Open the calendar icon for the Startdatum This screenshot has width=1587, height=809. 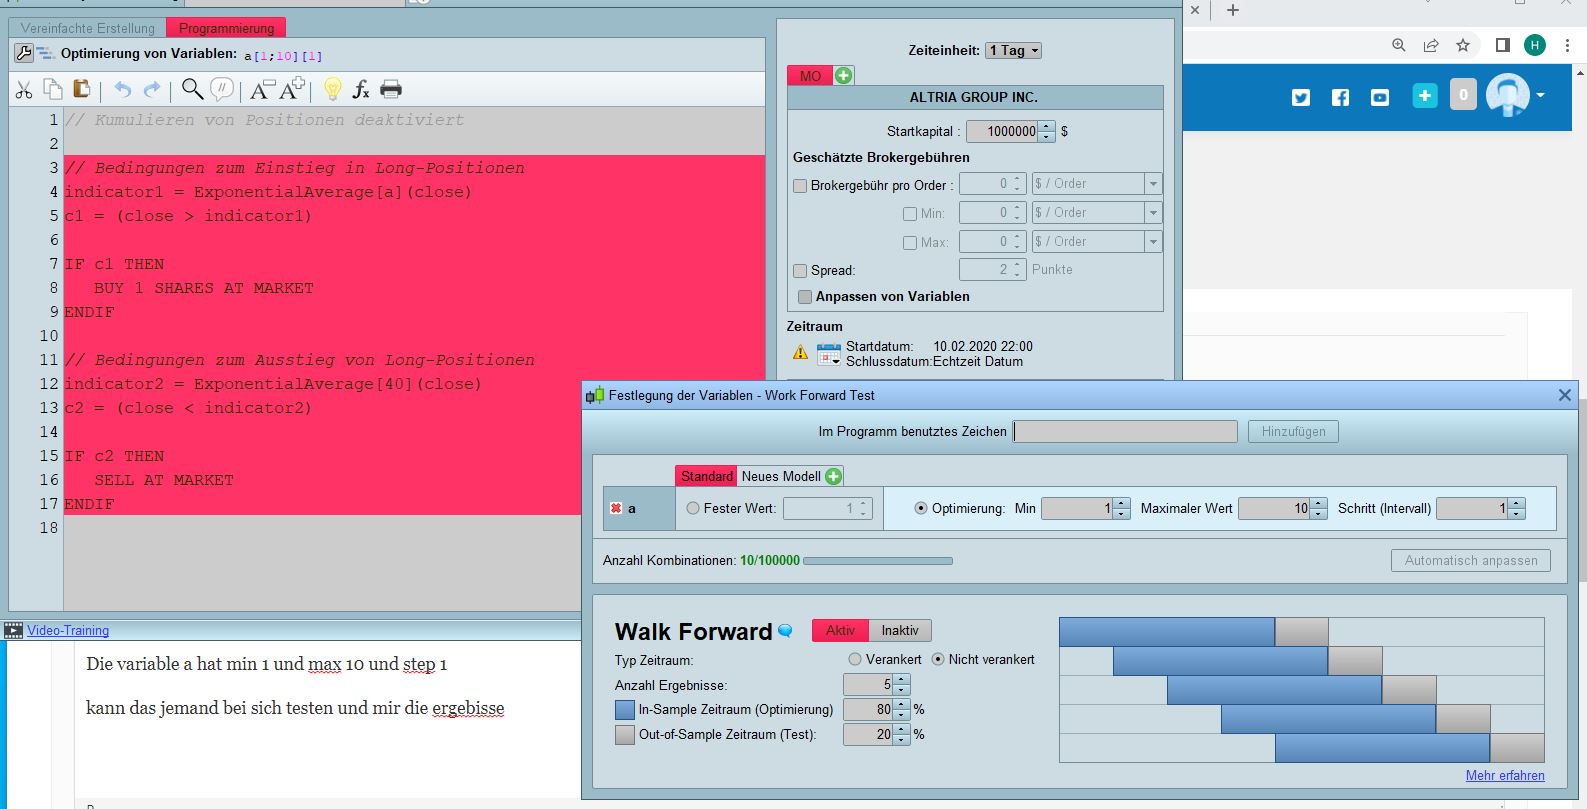829,354
